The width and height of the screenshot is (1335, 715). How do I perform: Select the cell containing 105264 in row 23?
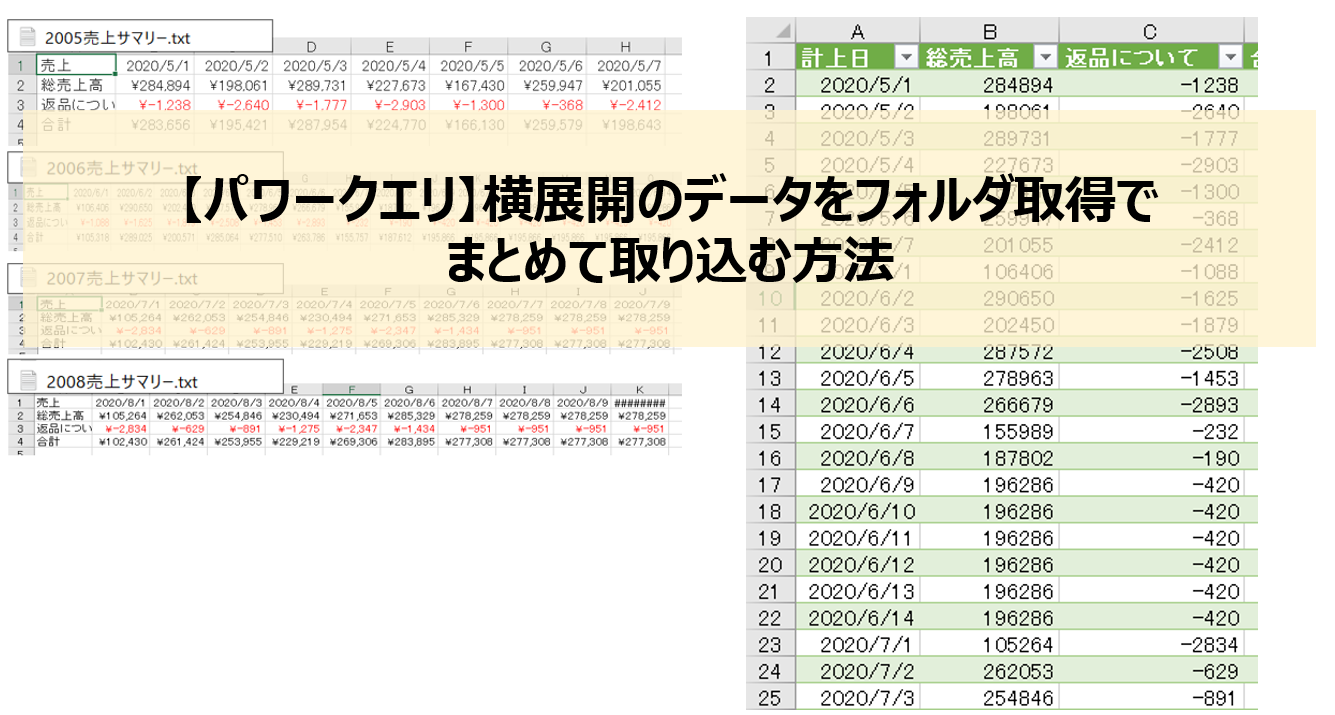(x=989, y=644)
